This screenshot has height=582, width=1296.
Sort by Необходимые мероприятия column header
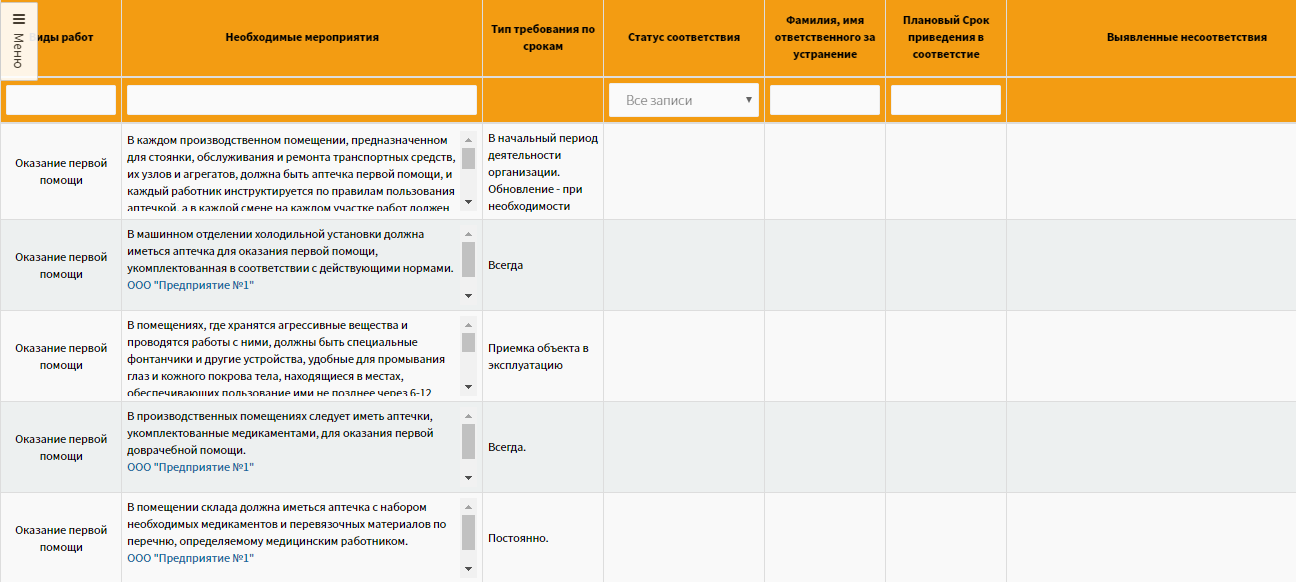point(302,37)
